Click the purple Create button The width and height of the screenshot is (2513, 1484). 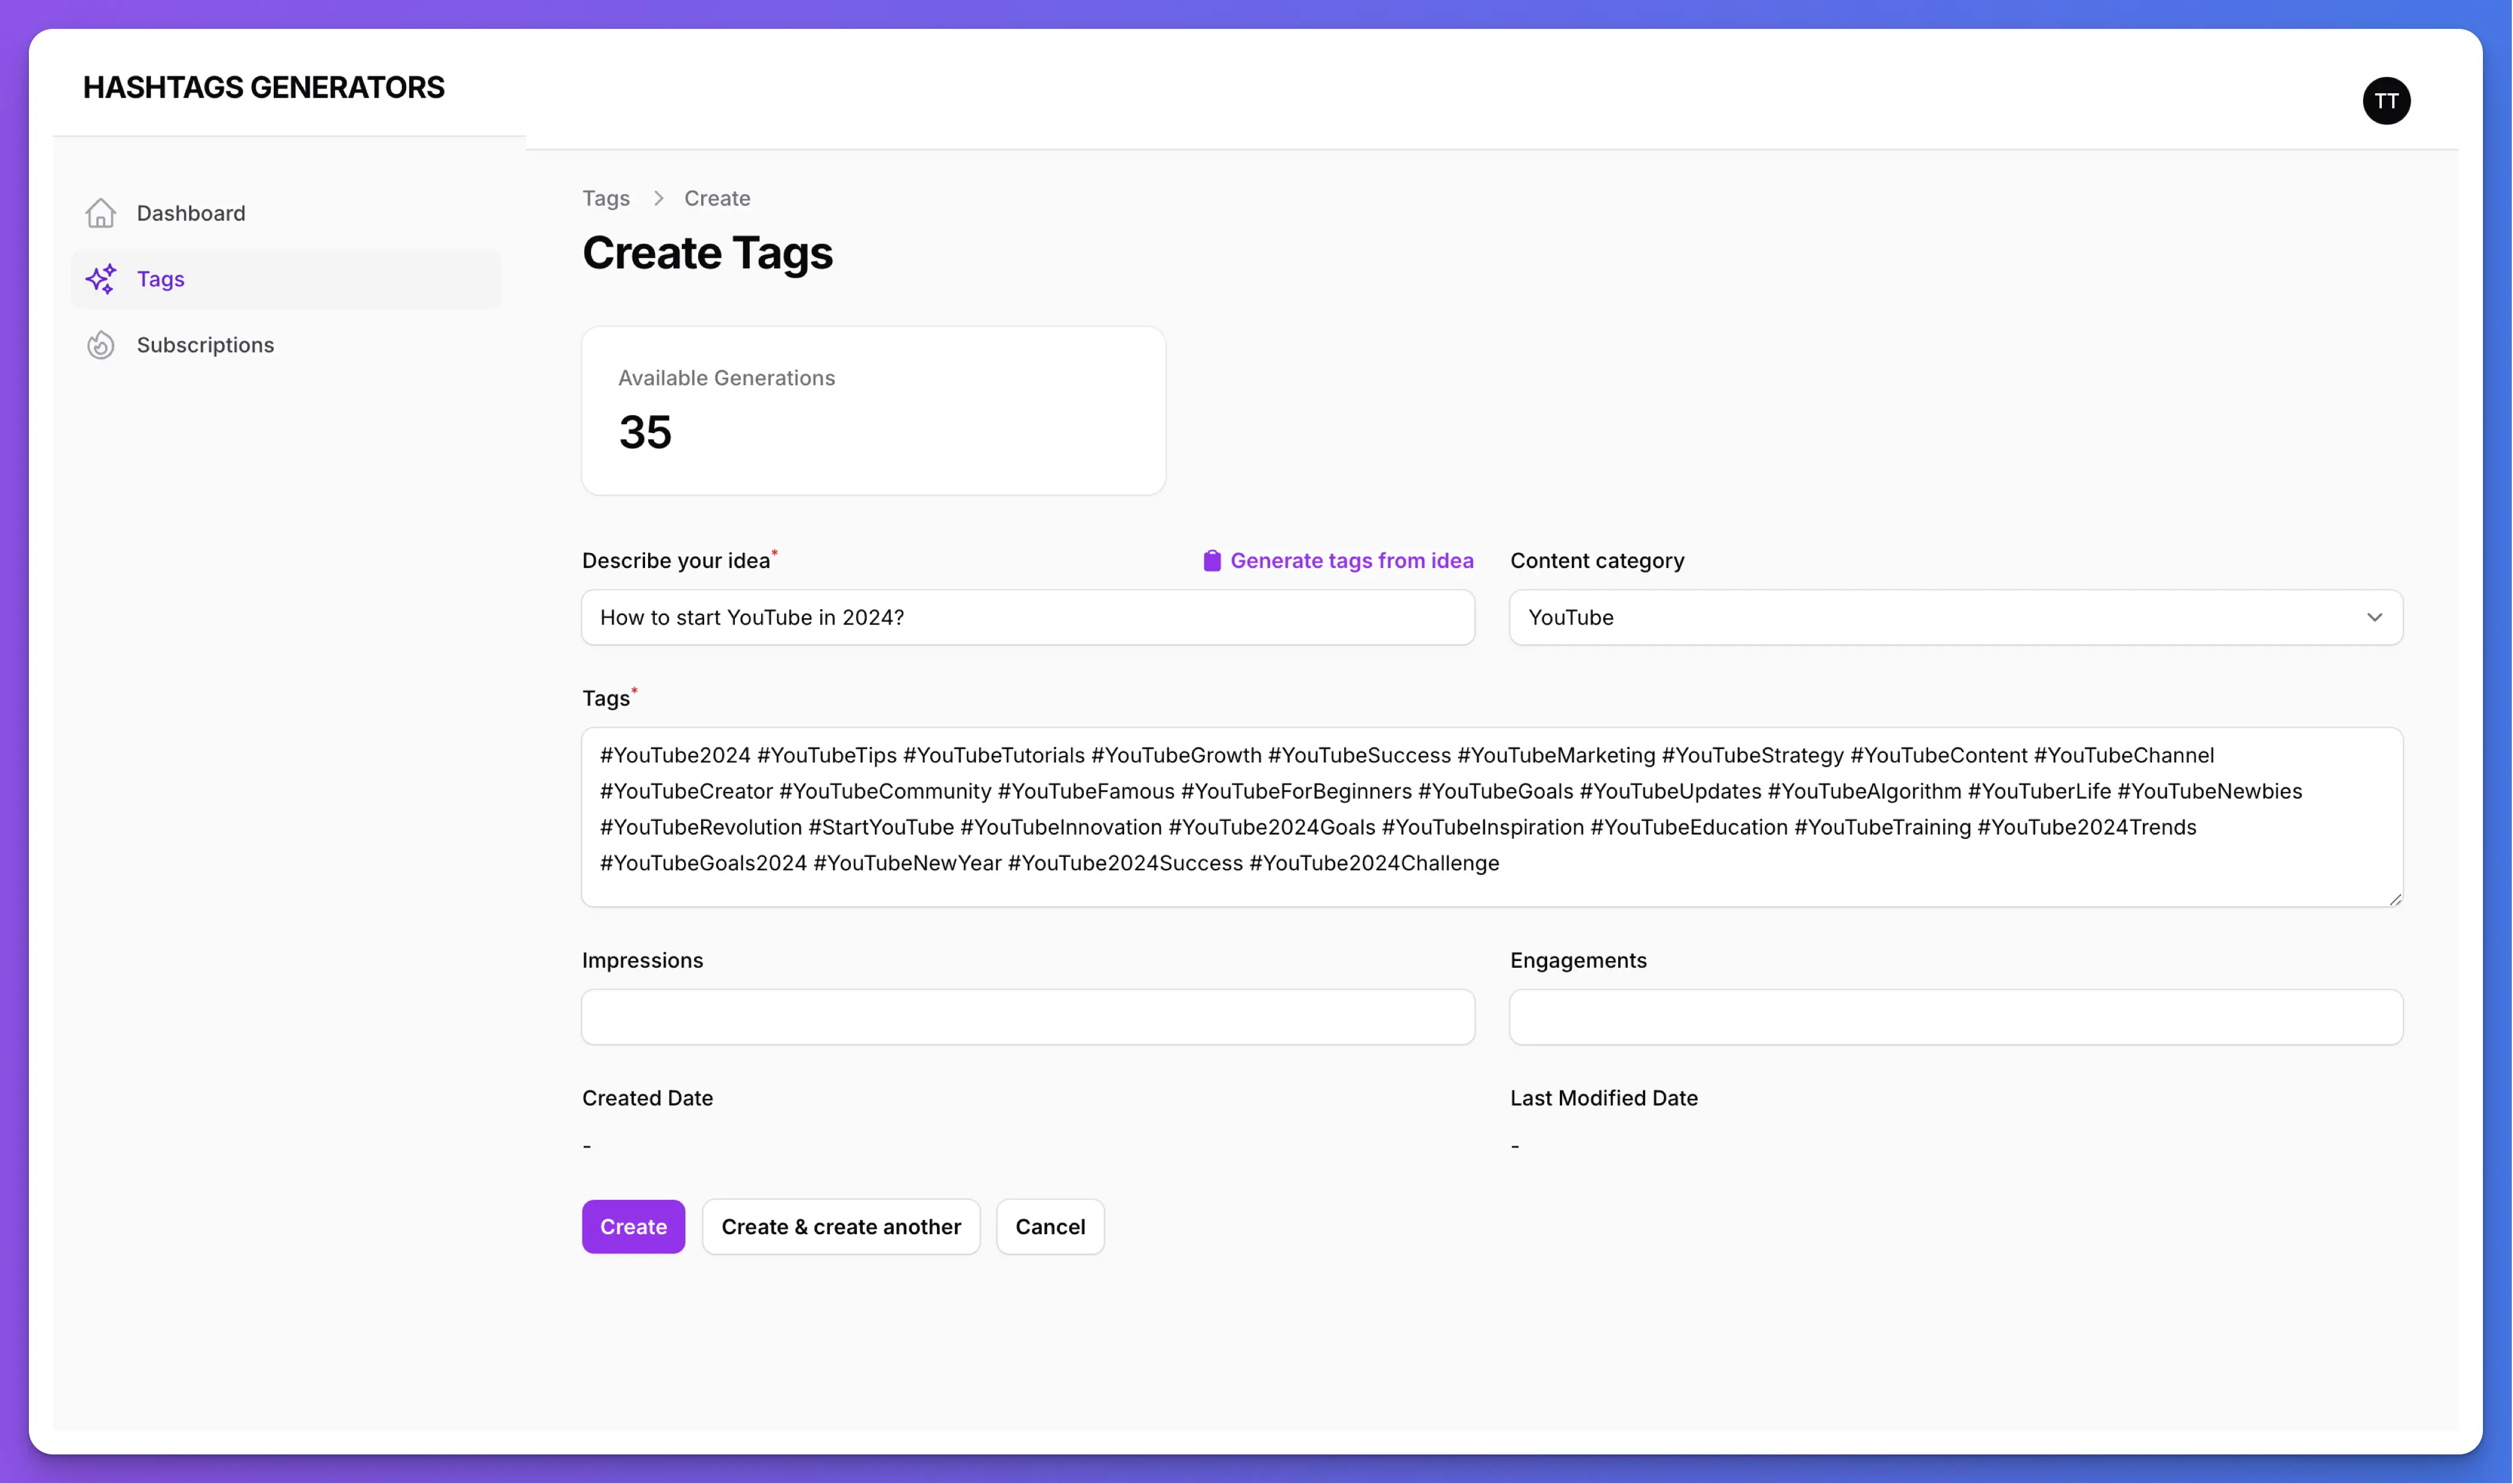coord(633,1227)
